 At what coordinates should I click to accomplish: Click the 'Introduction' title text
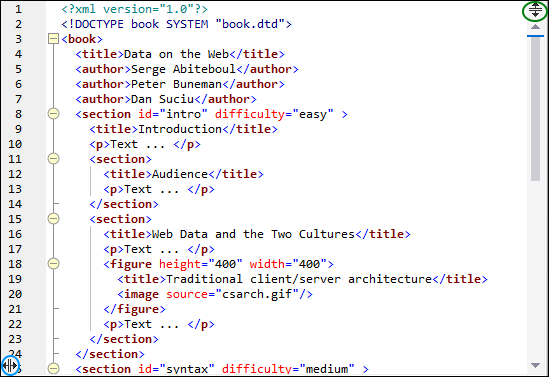click(180, 130)
